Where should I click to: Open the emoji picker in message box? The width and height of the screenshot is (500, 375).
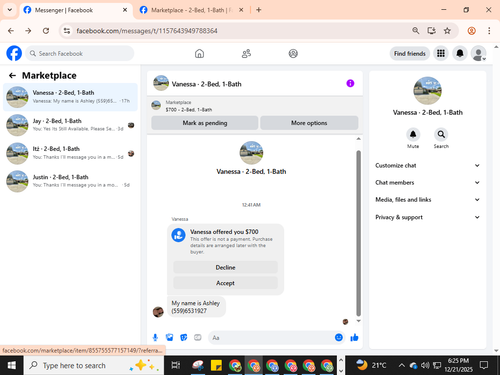339,338
